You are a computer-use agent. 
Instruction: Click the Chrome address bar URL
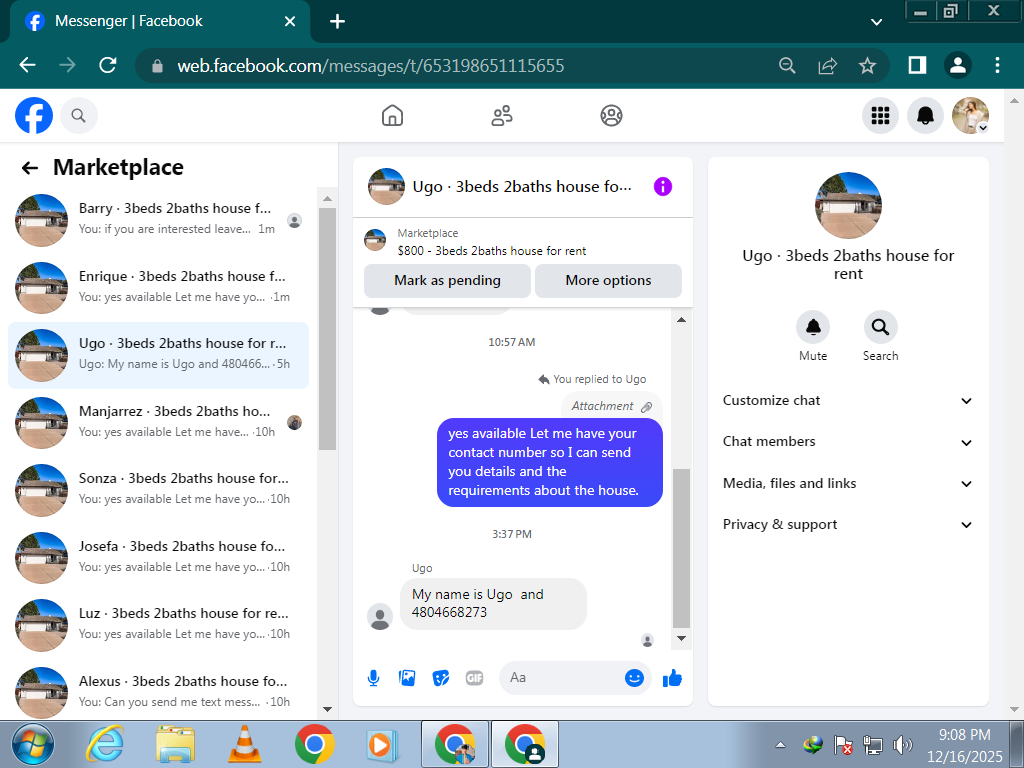370,66
